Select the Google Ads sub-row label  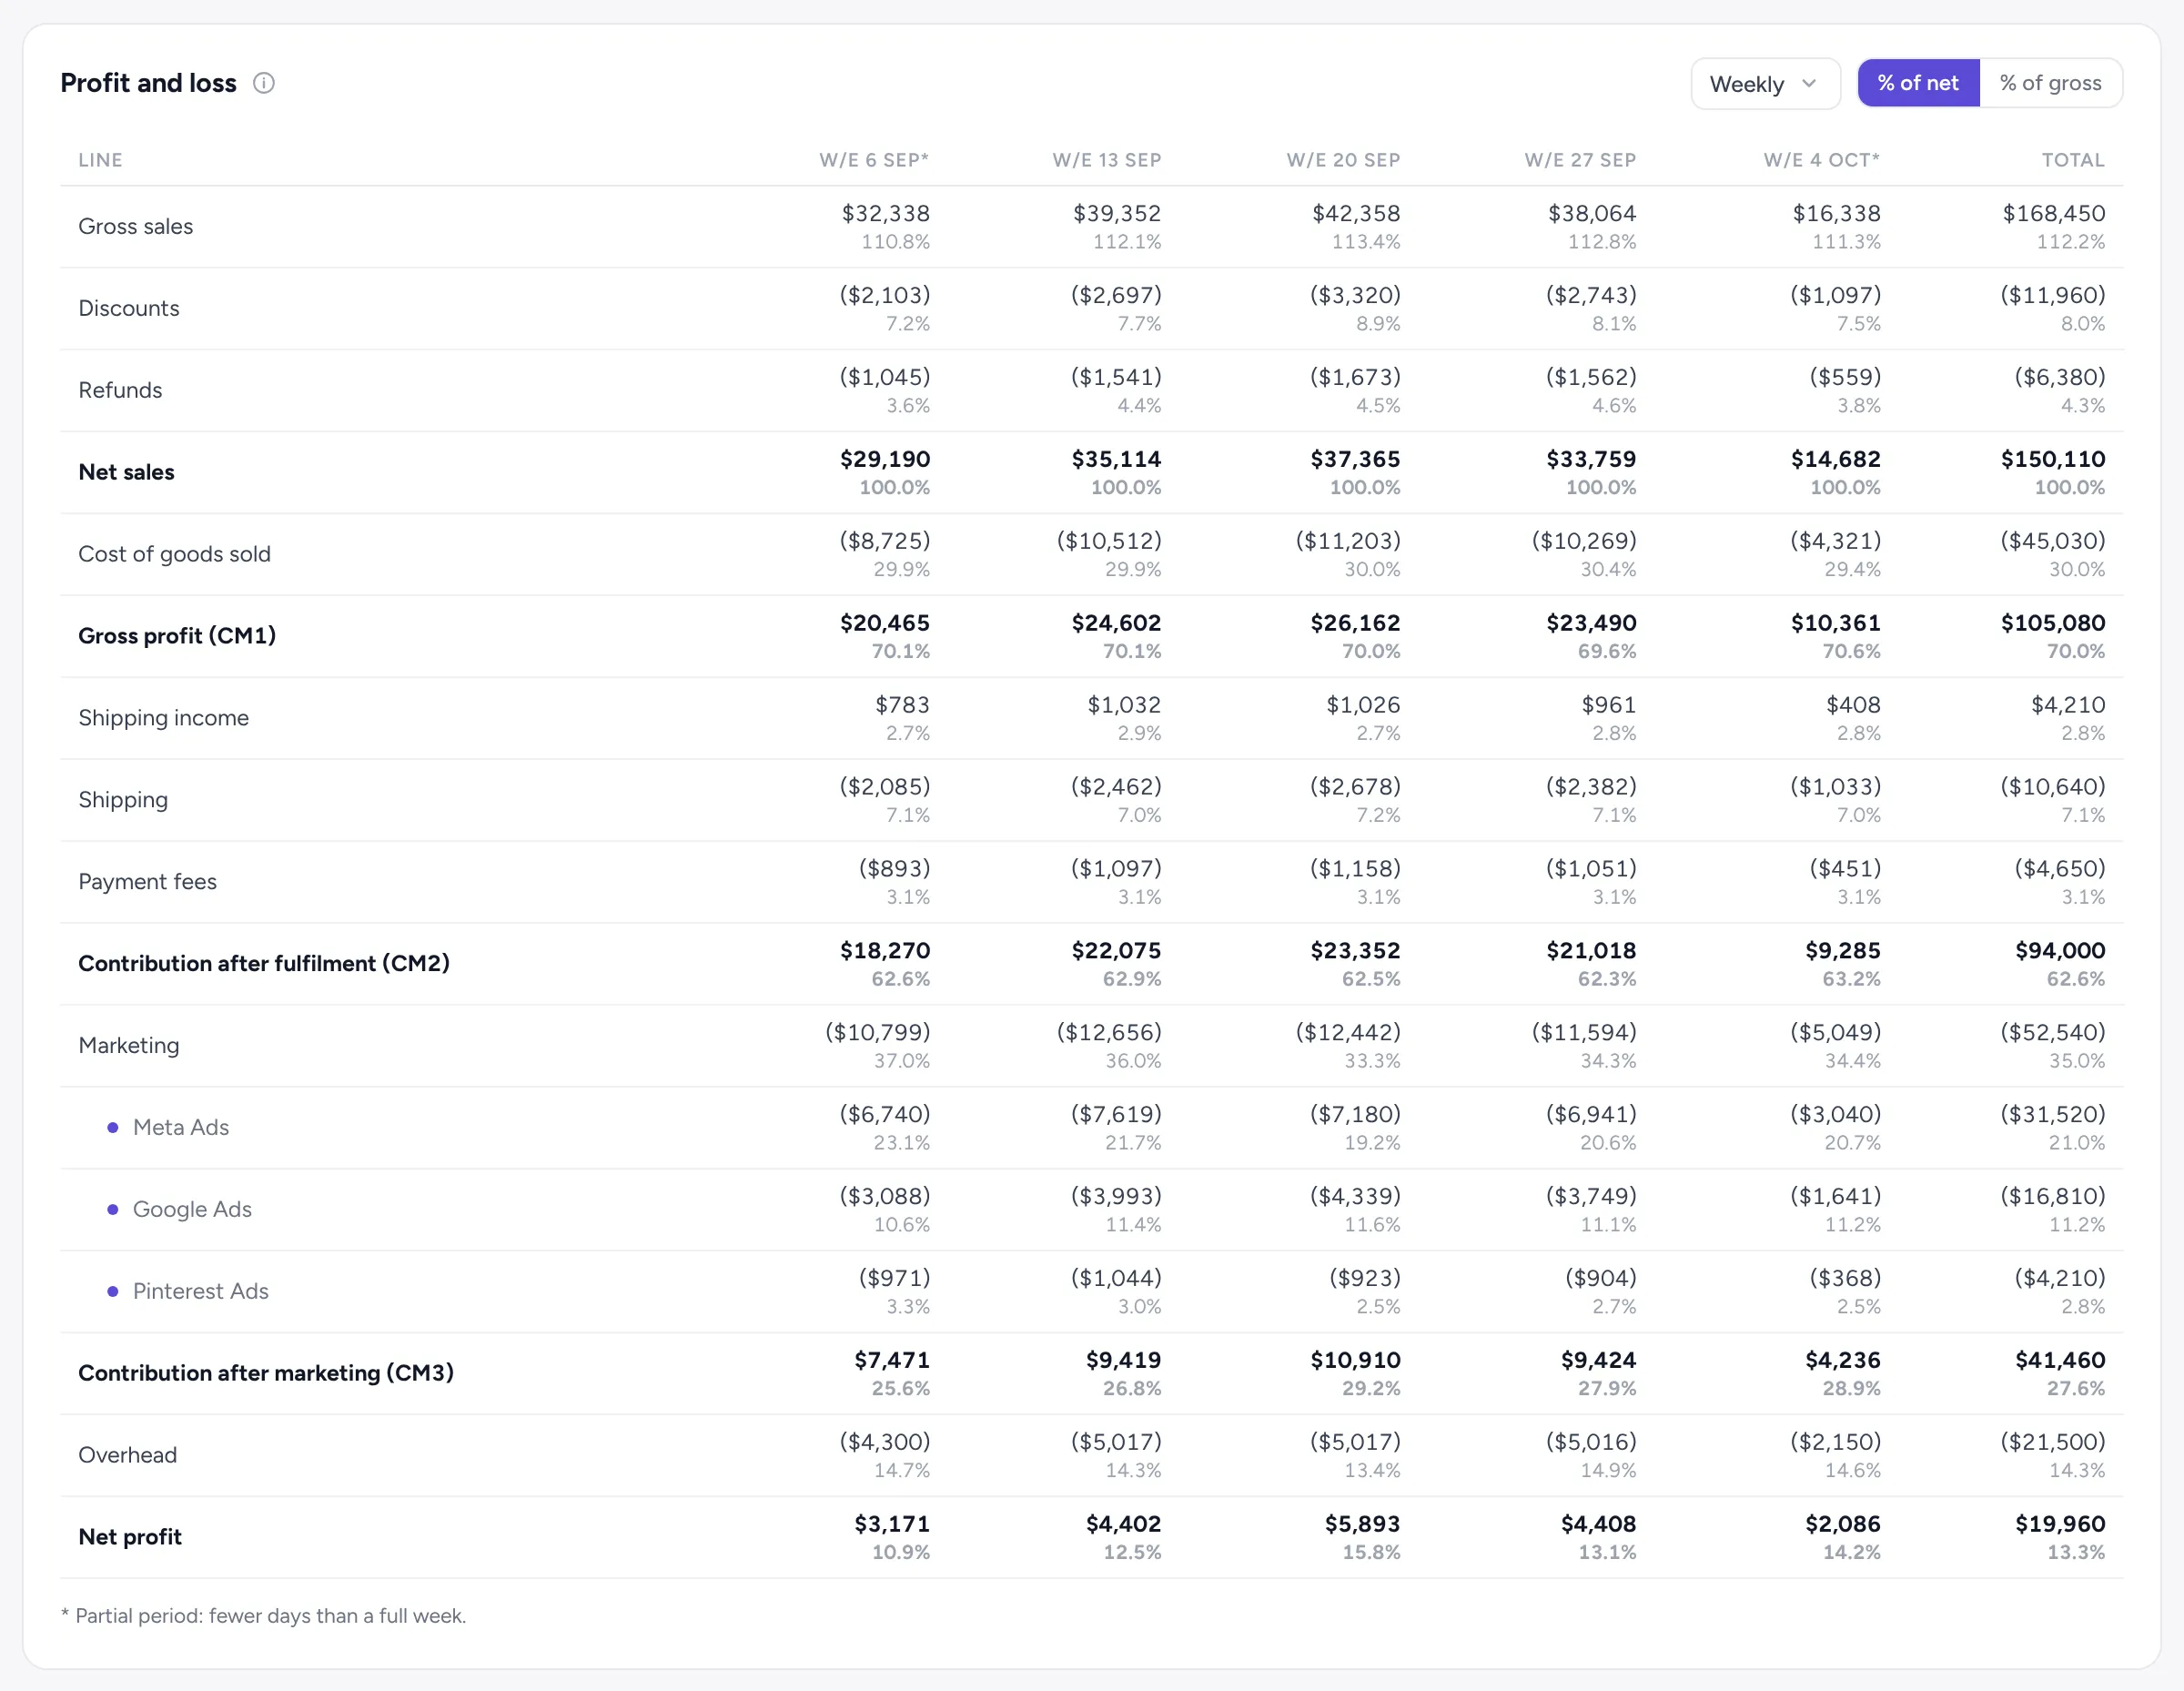click(x=192, y=1210)
